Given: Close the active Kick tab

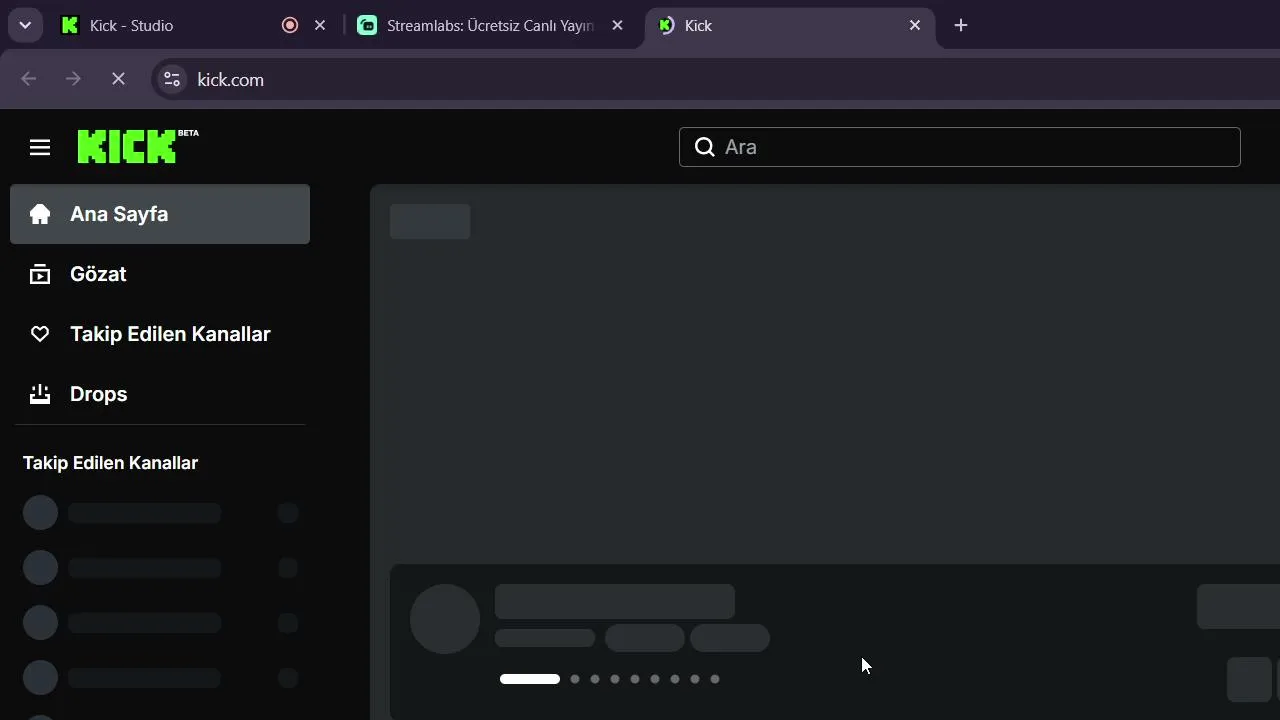Looking at the screenshot, I should (915, 25).
